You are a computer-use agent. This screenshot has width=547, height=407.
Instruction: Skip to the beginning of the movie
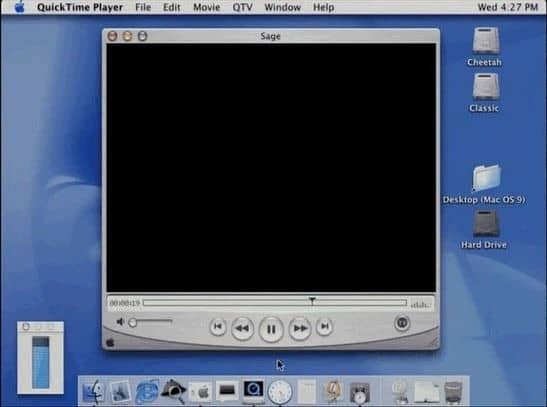point(218,327)
